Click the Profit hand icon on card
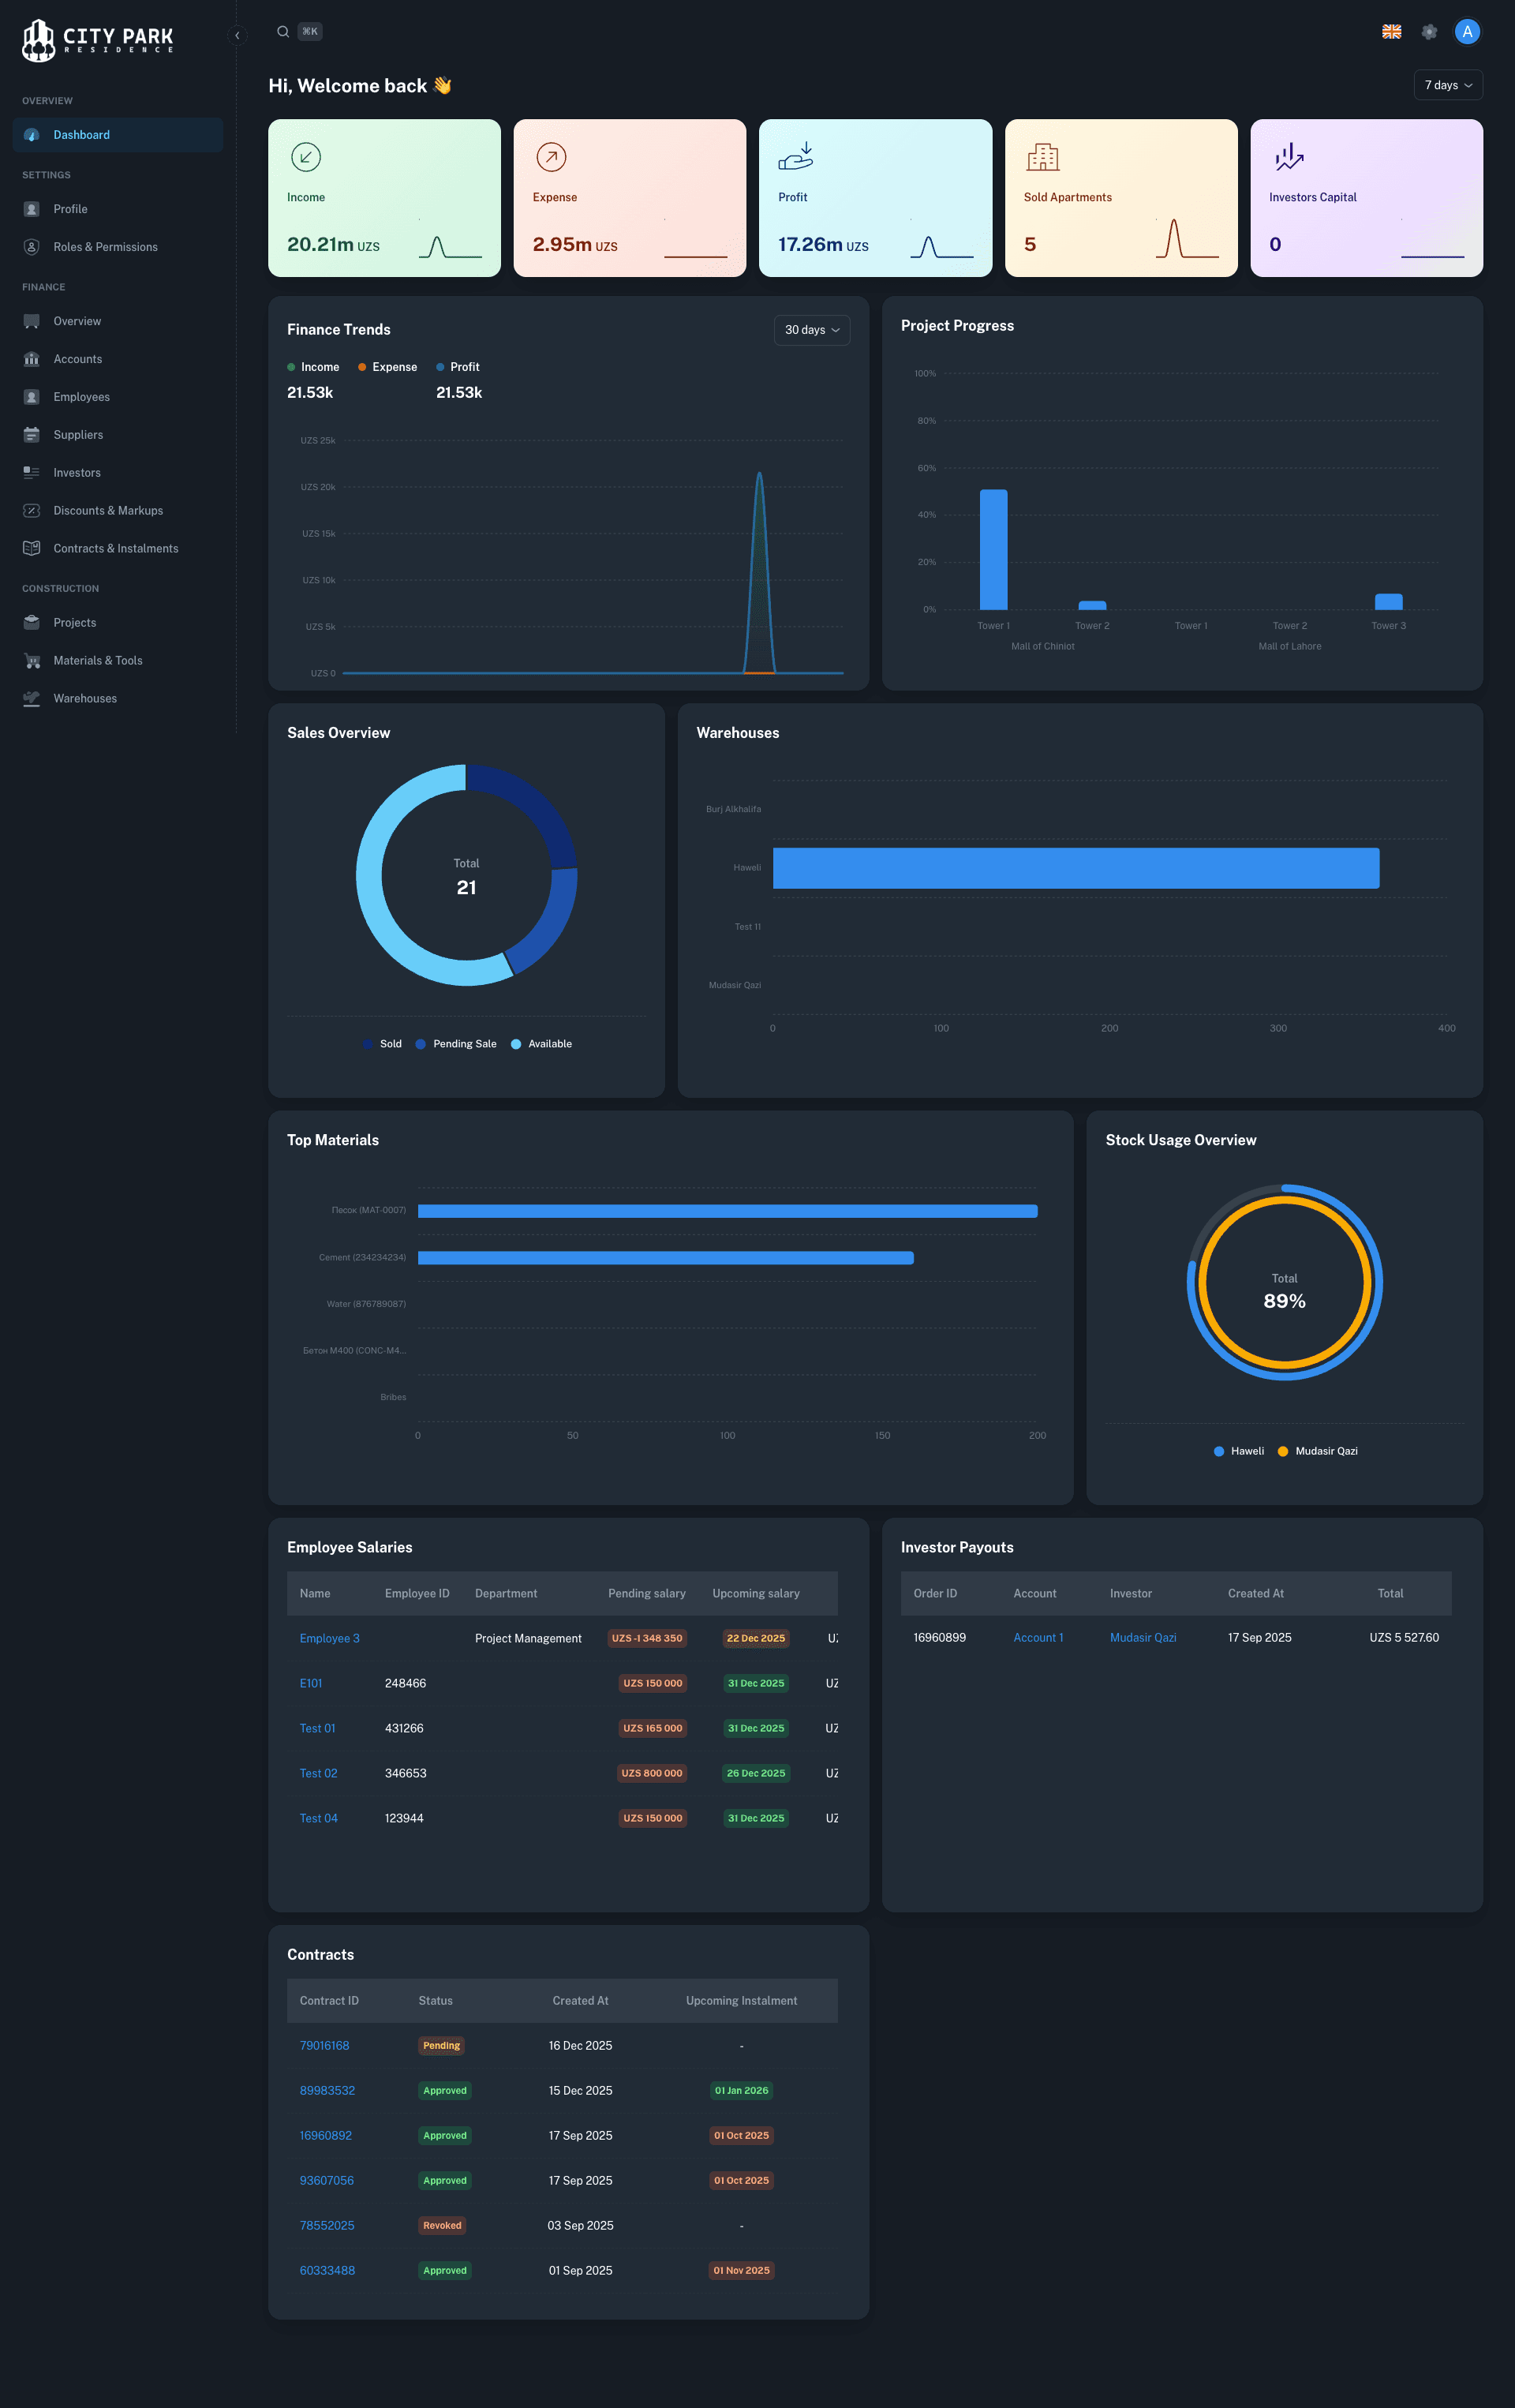Viewport: 1515px width, 2408px height. pyautogui.click(x=796, y=156)
